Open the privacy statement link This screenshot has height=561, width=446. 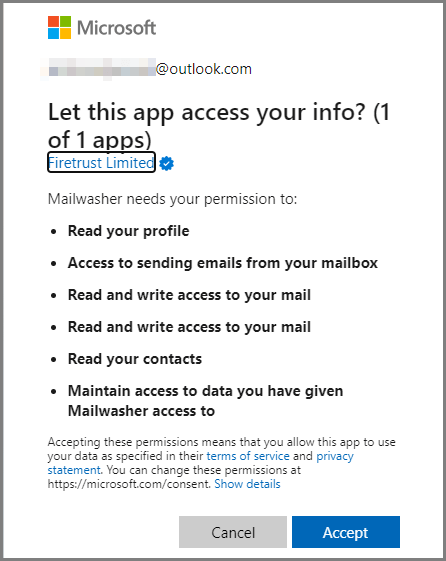200,463
